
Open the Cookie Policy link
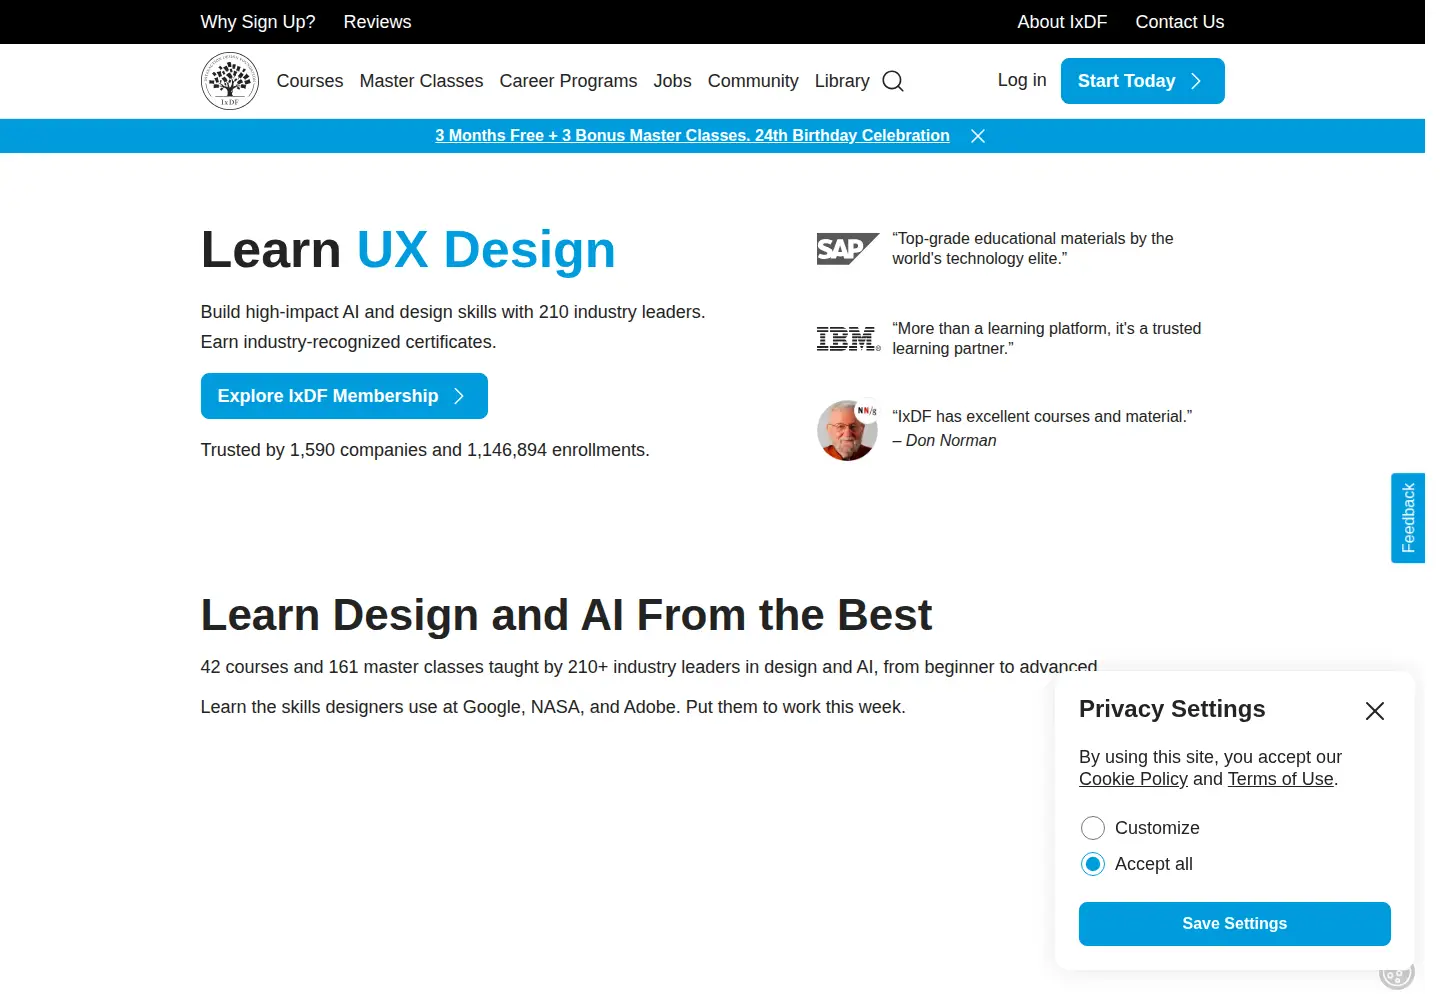tap(1133, 779)
